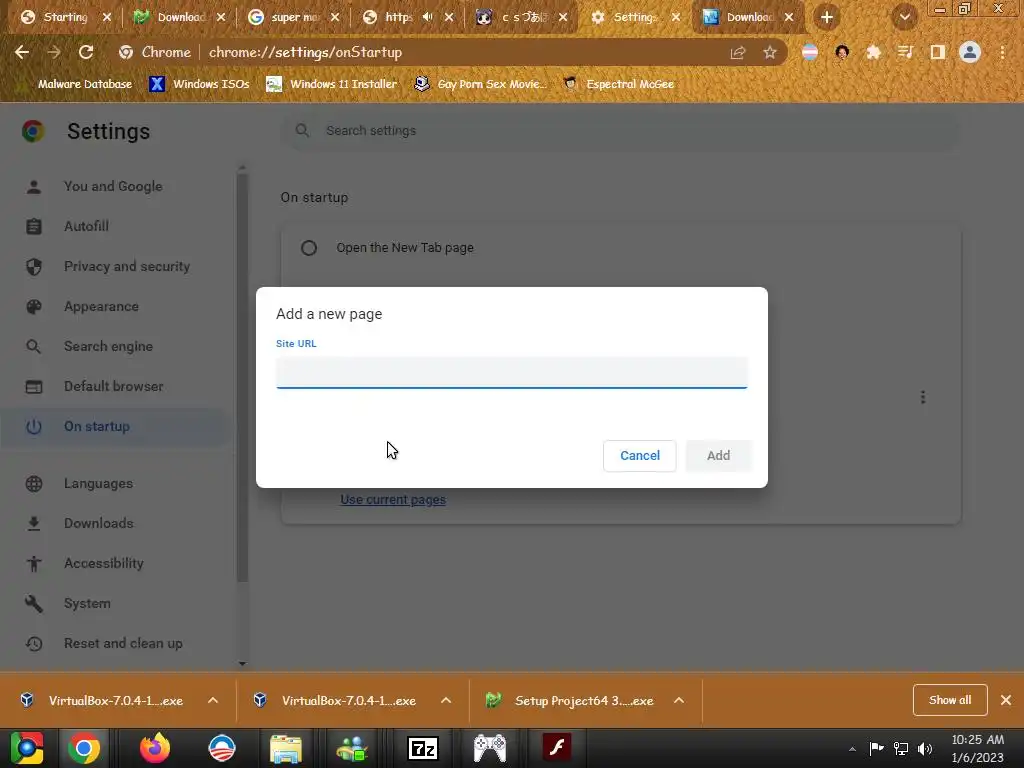
Task: Expand Setup Project64 download options arrow
Action: click(x=679, y=700)
